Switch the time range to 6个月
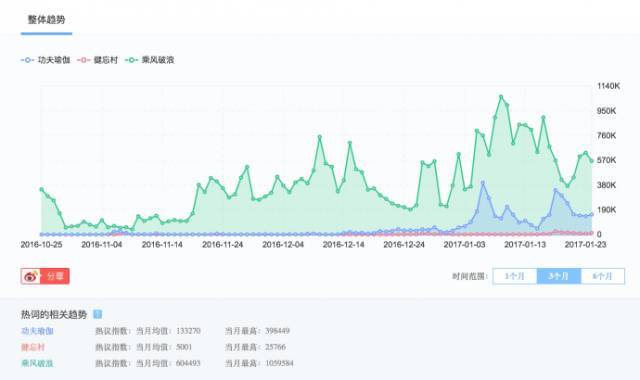Screen dimensions: 640x380 pyautogui.click(x=602, y=276)
